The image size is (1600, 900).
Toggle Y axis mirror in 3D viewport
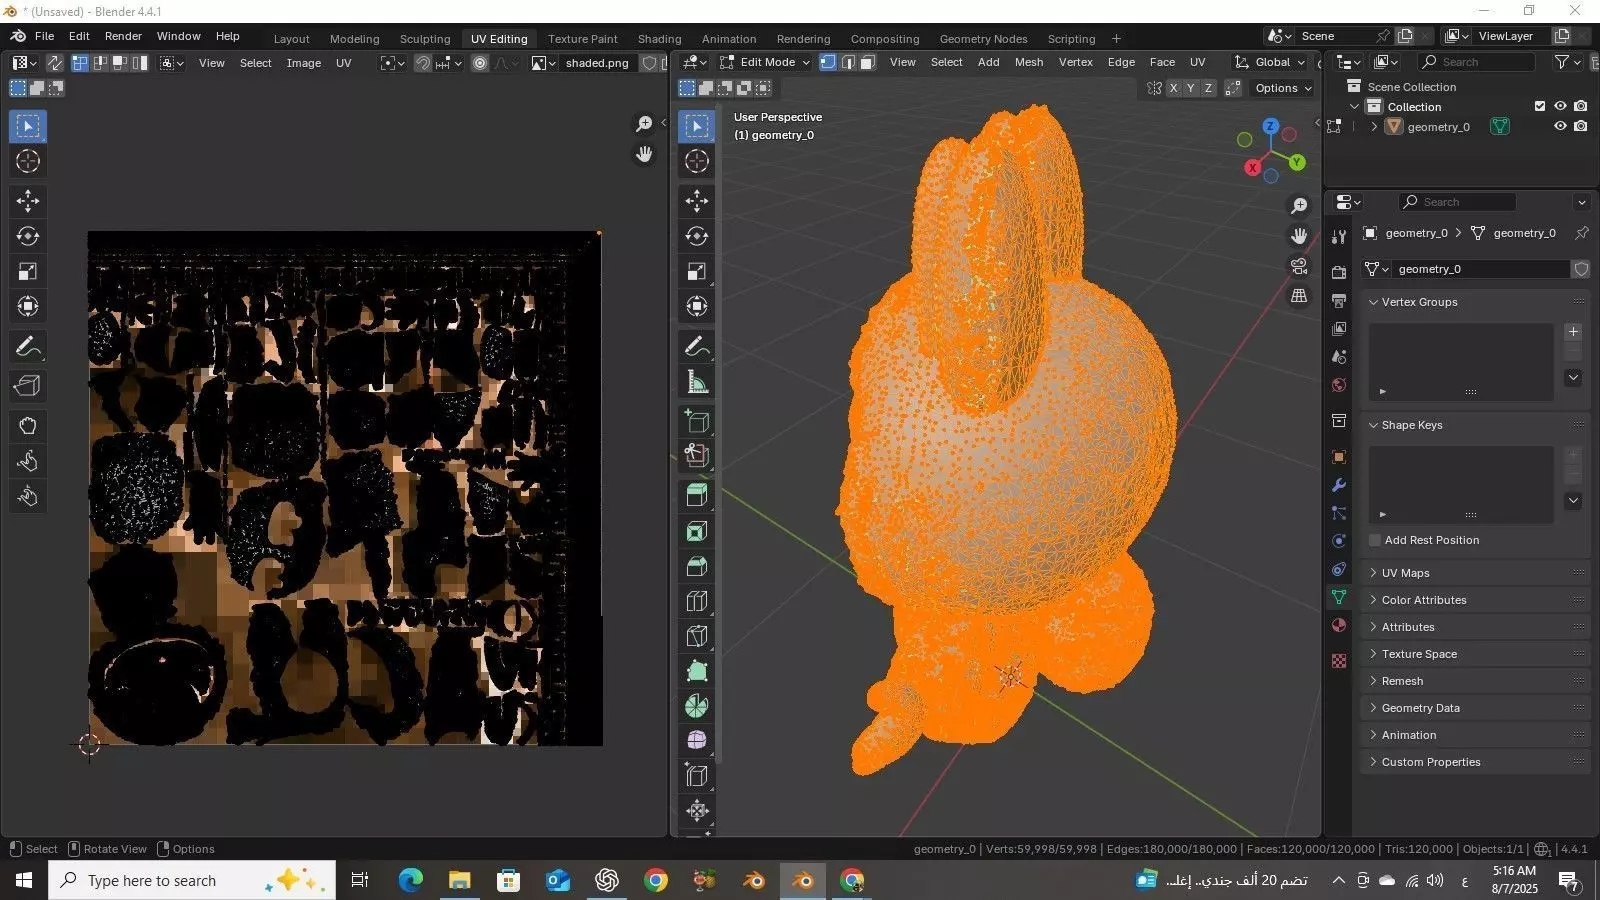(1190, 88)
